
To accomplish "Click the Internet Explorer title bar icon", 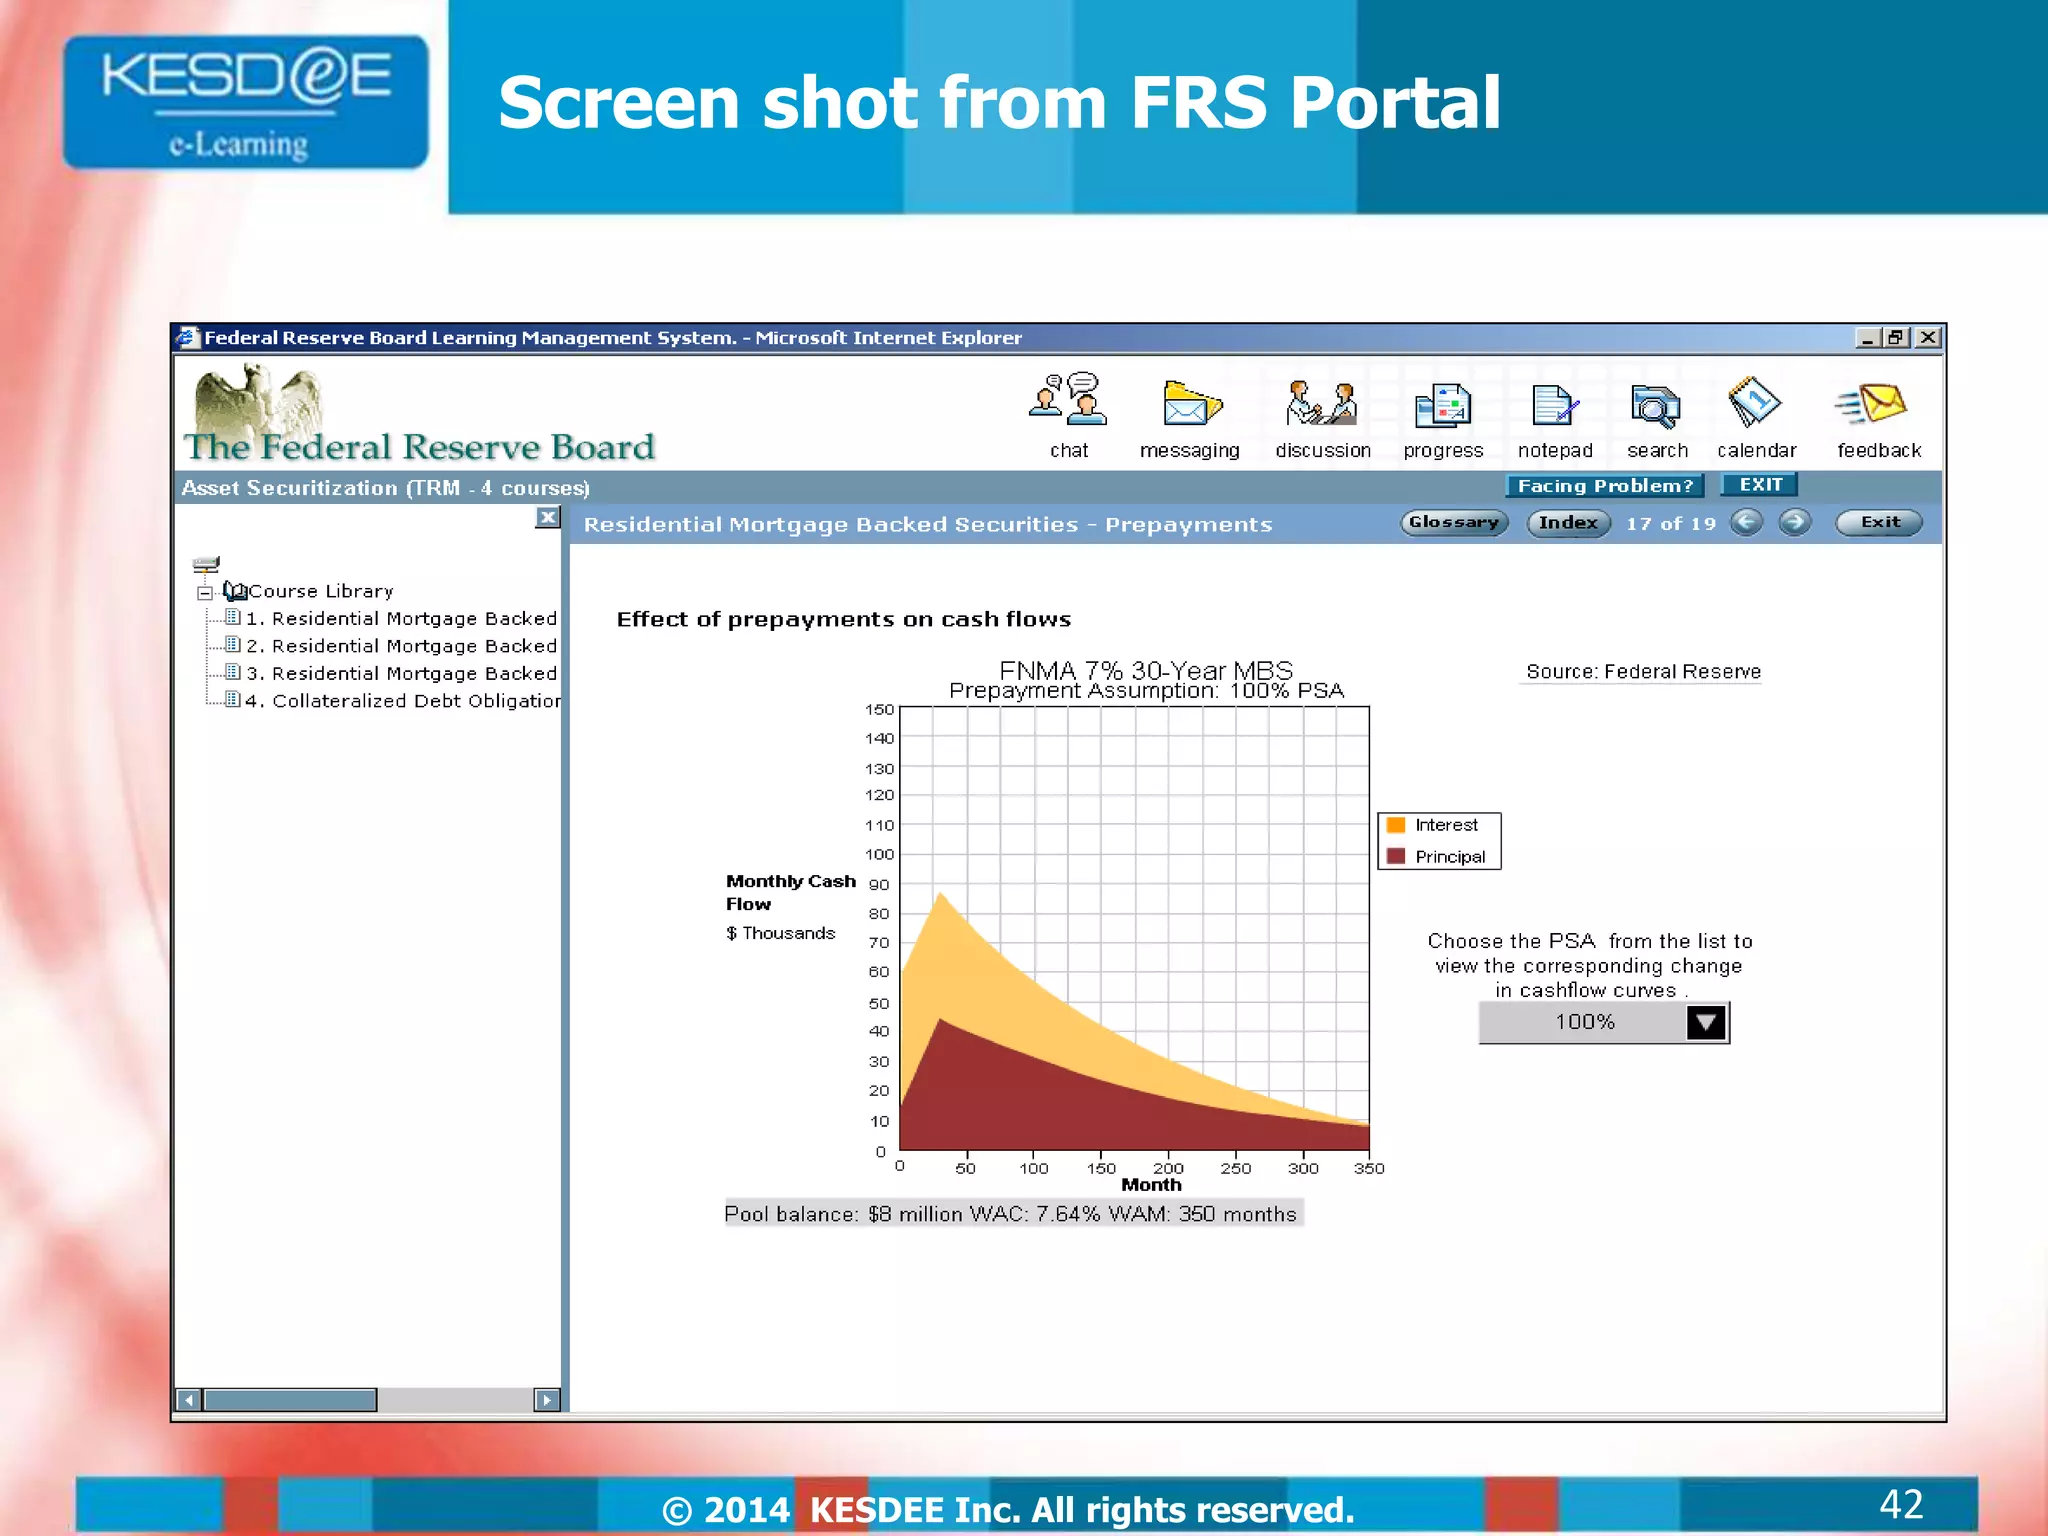I will pos(186,338).
